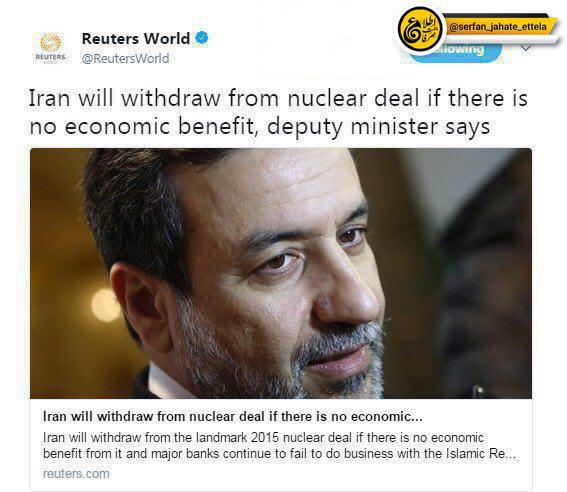The width and height of the screenshot is (567, 492).
Task: Visit the reuters.com domain link
Action: pyautogui.click(x=76, y=474)
